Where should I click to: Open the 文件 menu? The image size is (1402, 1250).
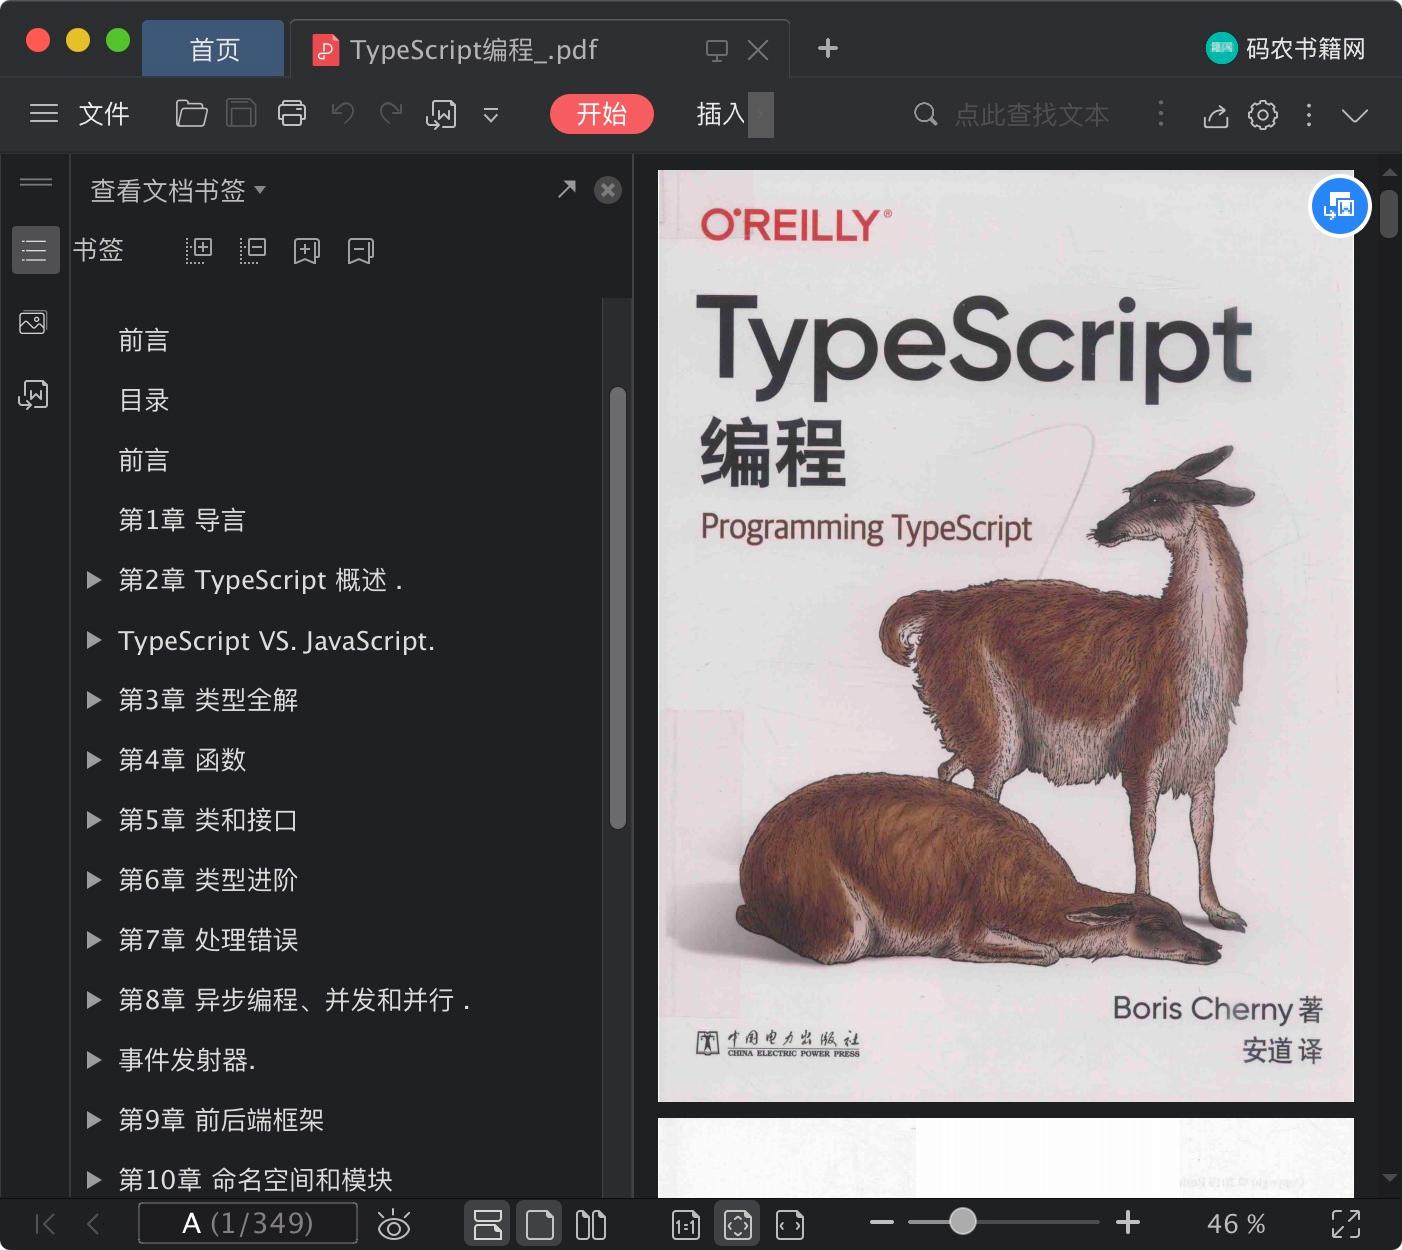coord(104,114)
